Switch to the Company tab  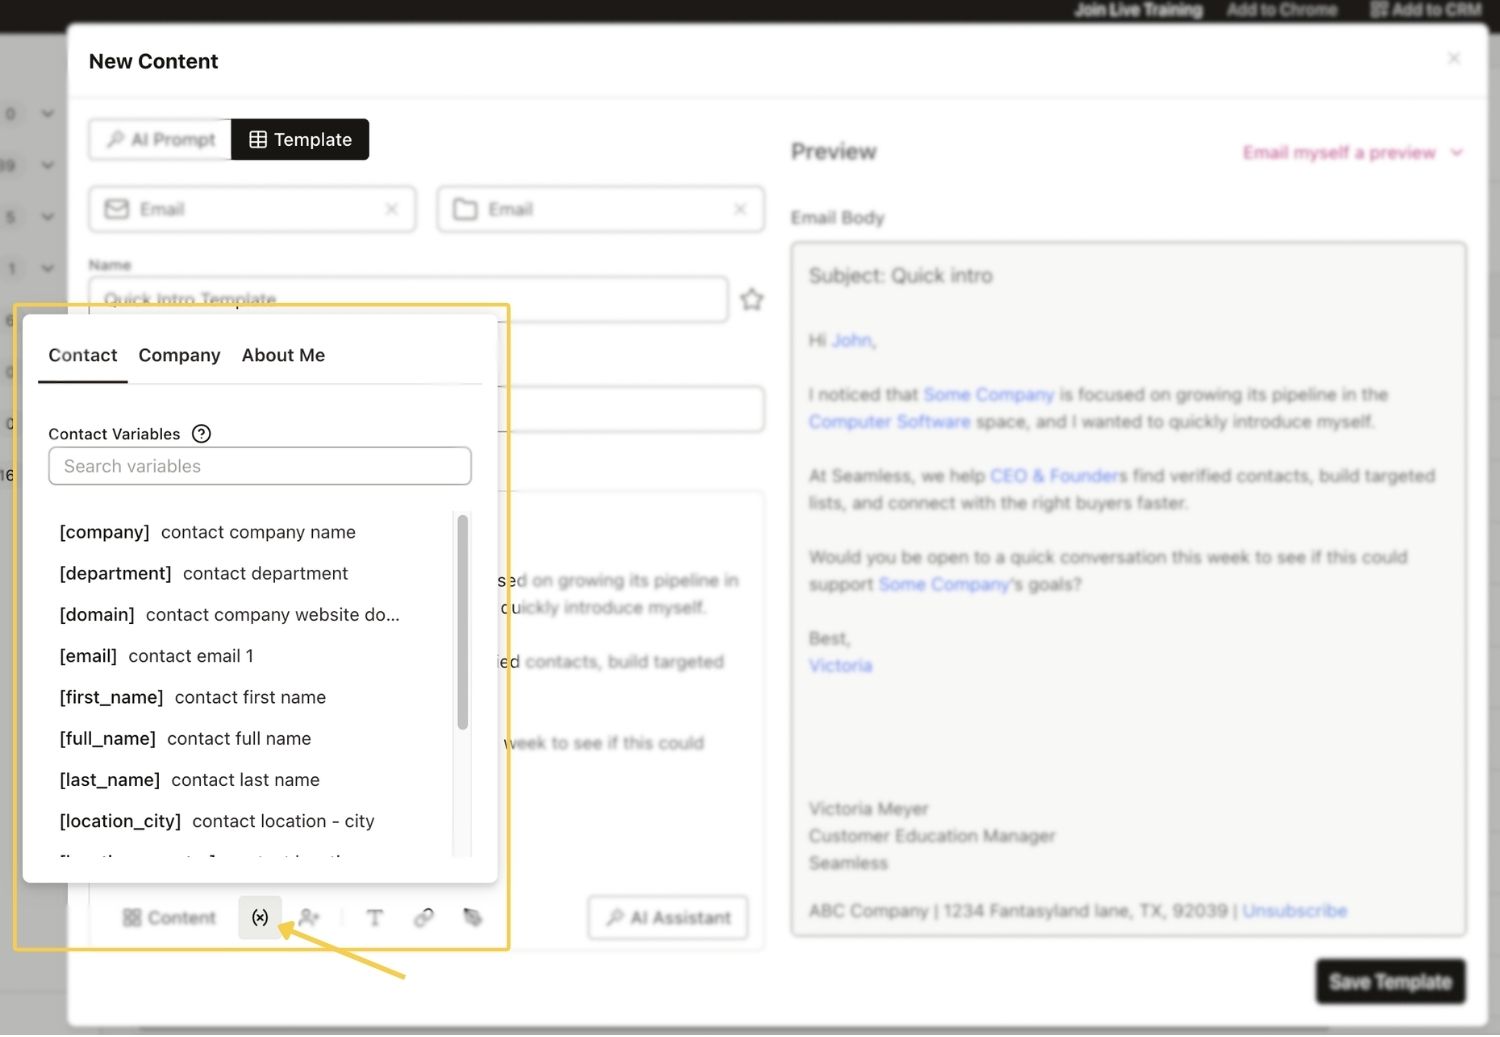point(179,355)
